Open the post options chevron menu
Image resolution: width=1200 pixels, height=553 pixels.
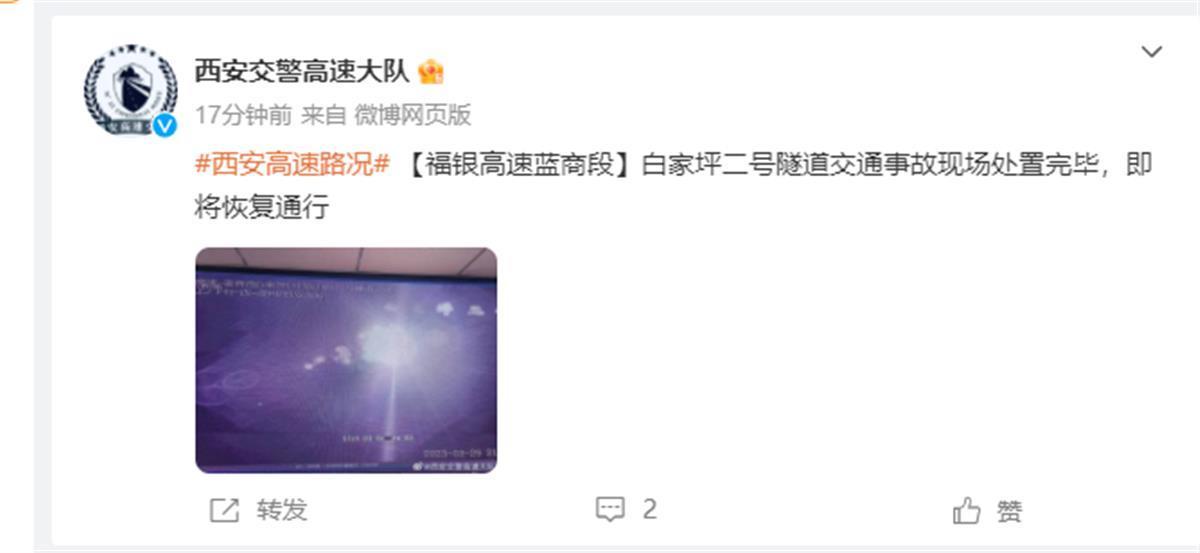point(1152,51)
